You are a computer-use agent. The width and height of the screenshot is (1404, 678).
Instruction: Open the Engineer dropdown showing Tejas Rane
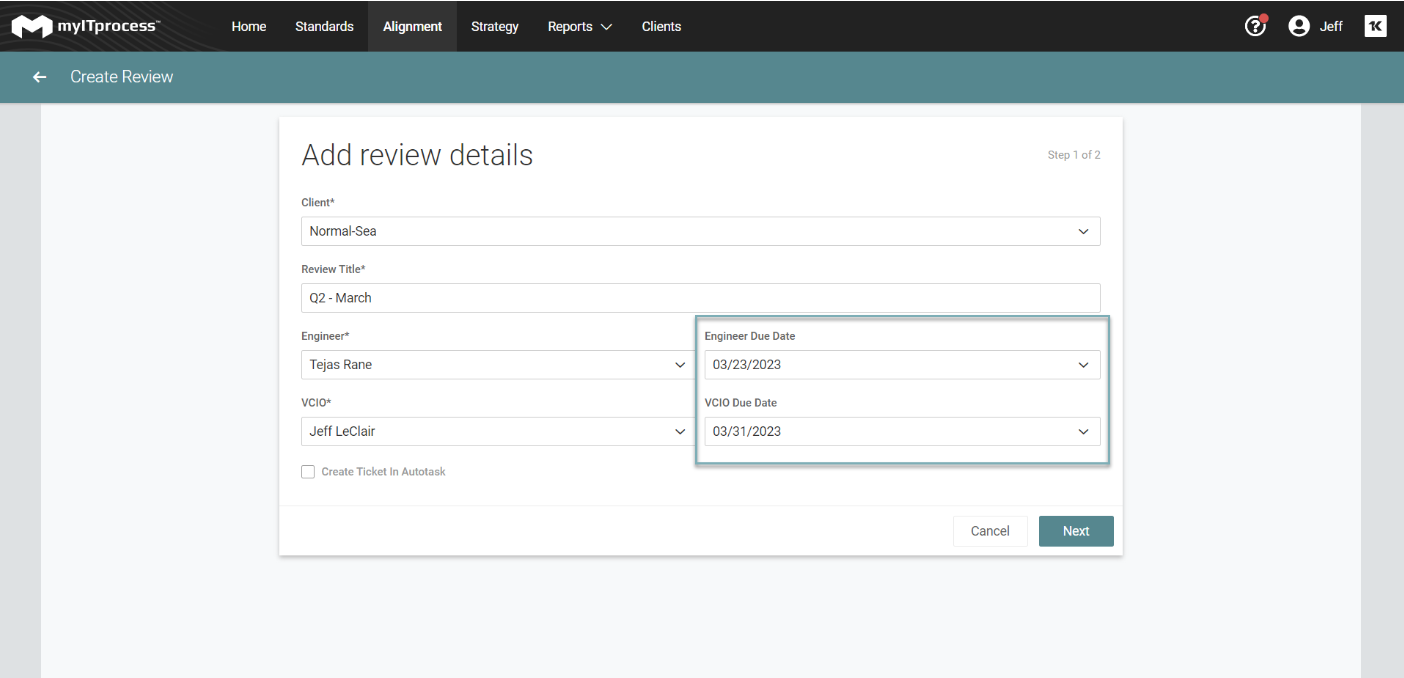497,365
